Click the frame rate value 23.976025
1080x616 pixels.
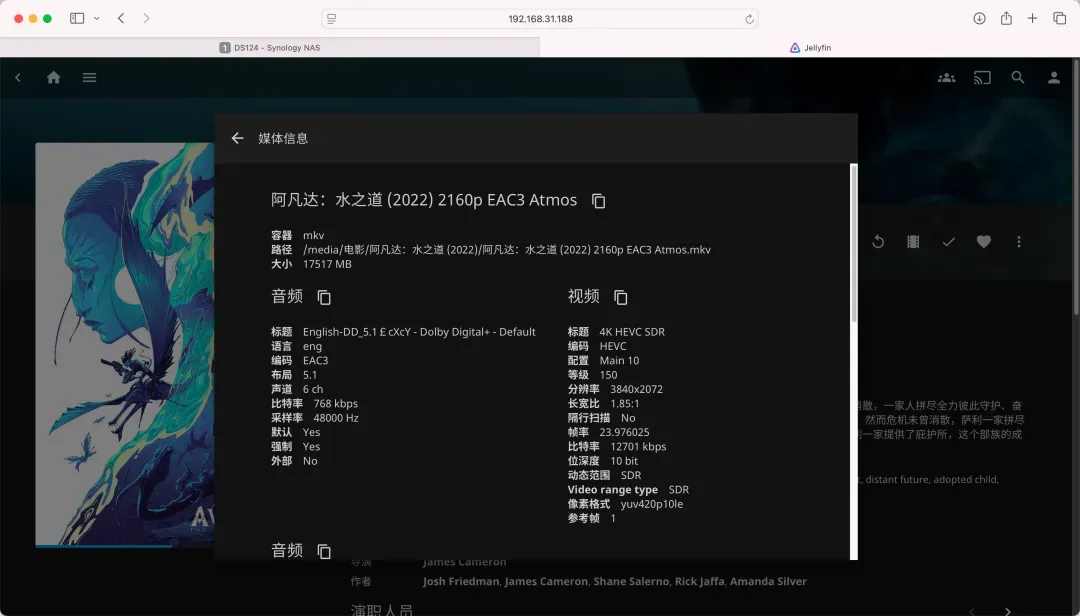coord(624,433)
